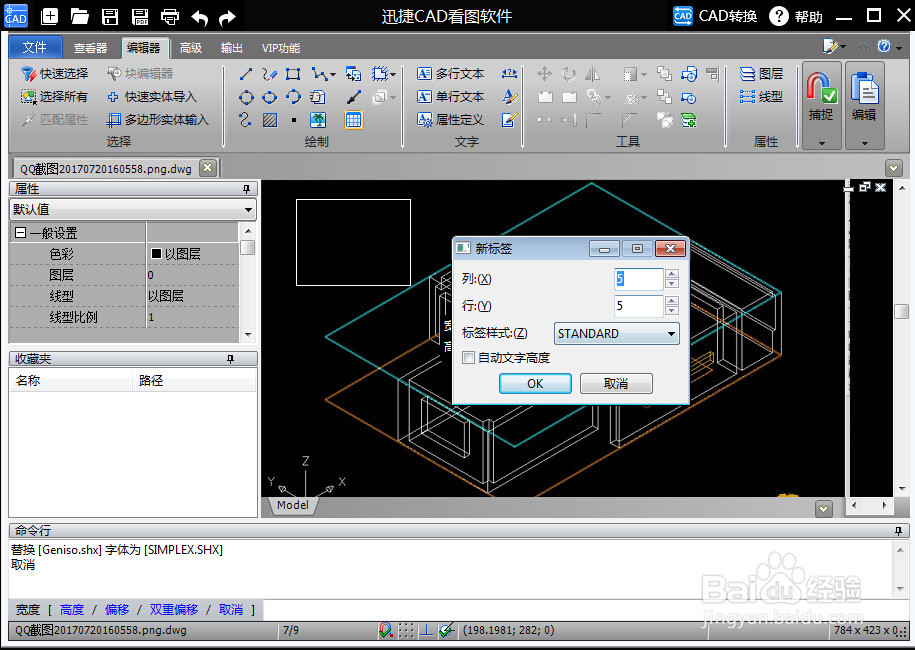The image size is (915, 650).
Task: Select the Line drawing tool
Action: pos(246,74)
